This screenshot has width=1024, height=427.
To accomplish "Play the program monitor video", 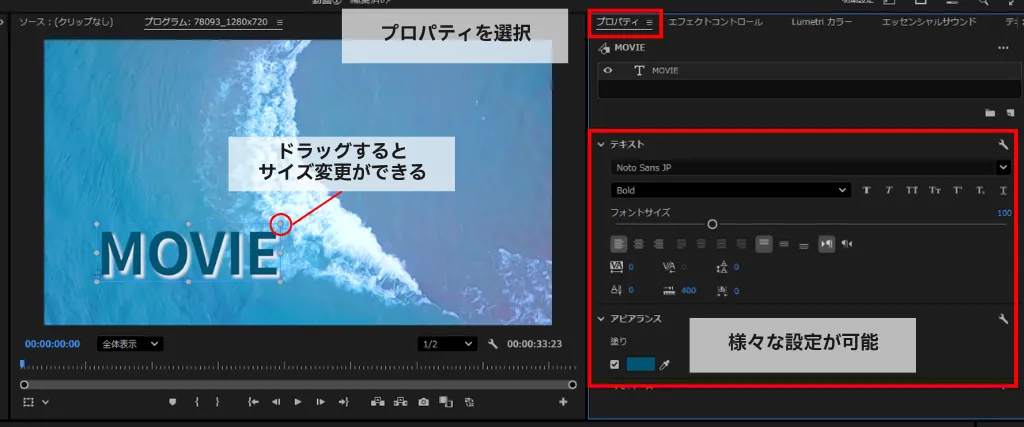I will [298, 402].
